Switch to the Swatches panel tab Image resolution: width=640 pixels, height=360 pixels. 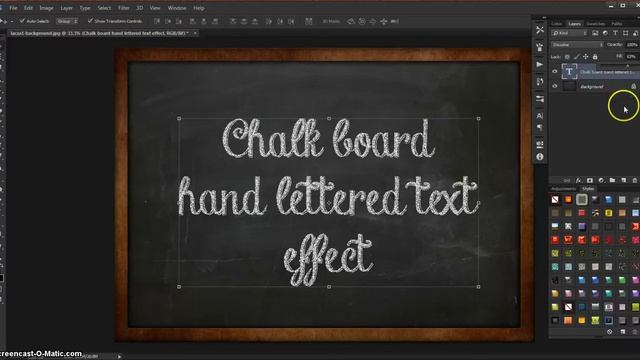(x=596, y=24)
